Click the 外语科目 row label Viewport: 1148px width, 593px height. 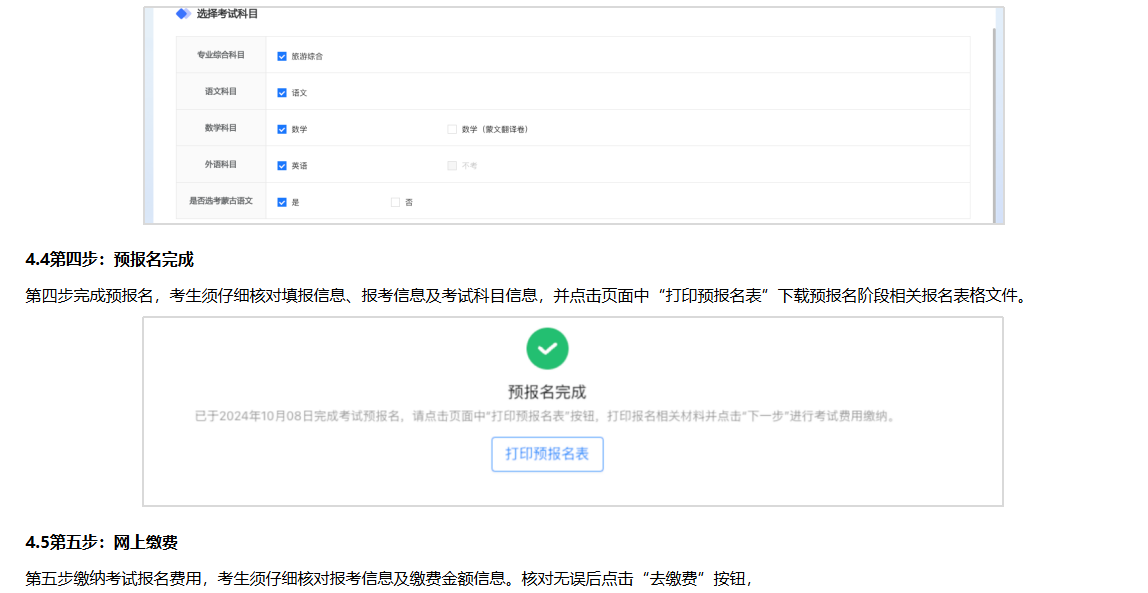click(x=220, y=165)
